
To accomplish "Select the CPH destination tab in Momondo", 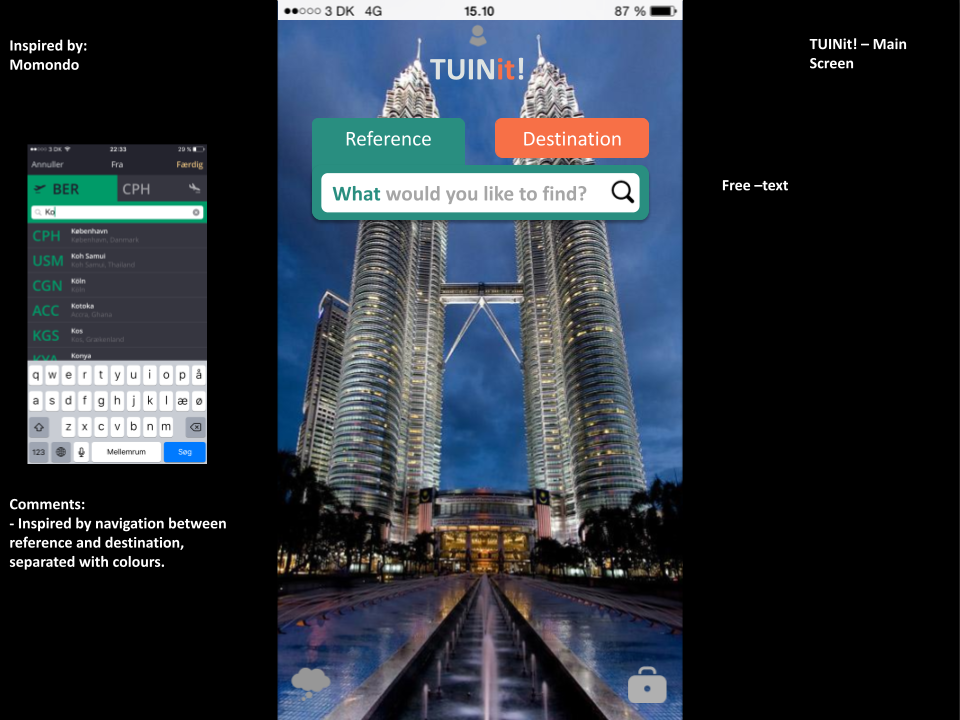I will pos(137,188).
